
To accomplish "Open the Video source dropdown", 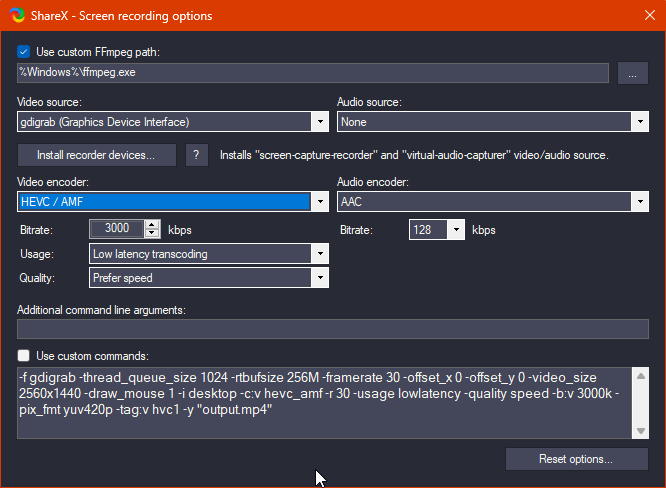I will pos(173,122).
